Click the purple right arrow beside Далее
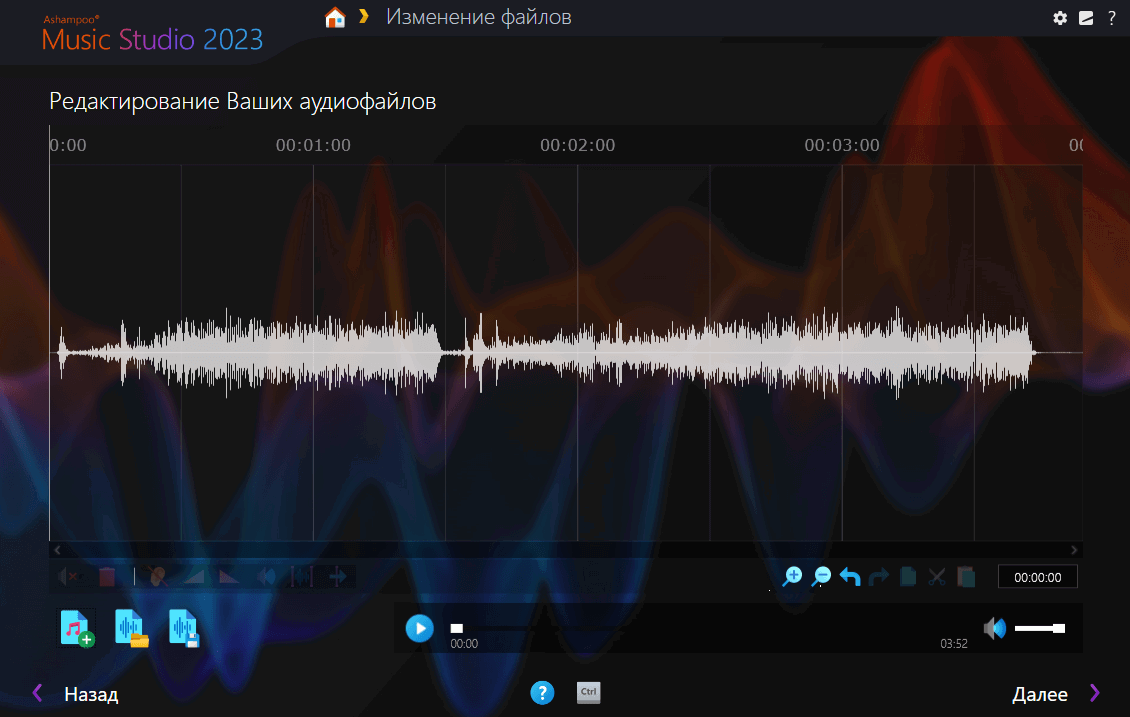 coord(1095,693)
